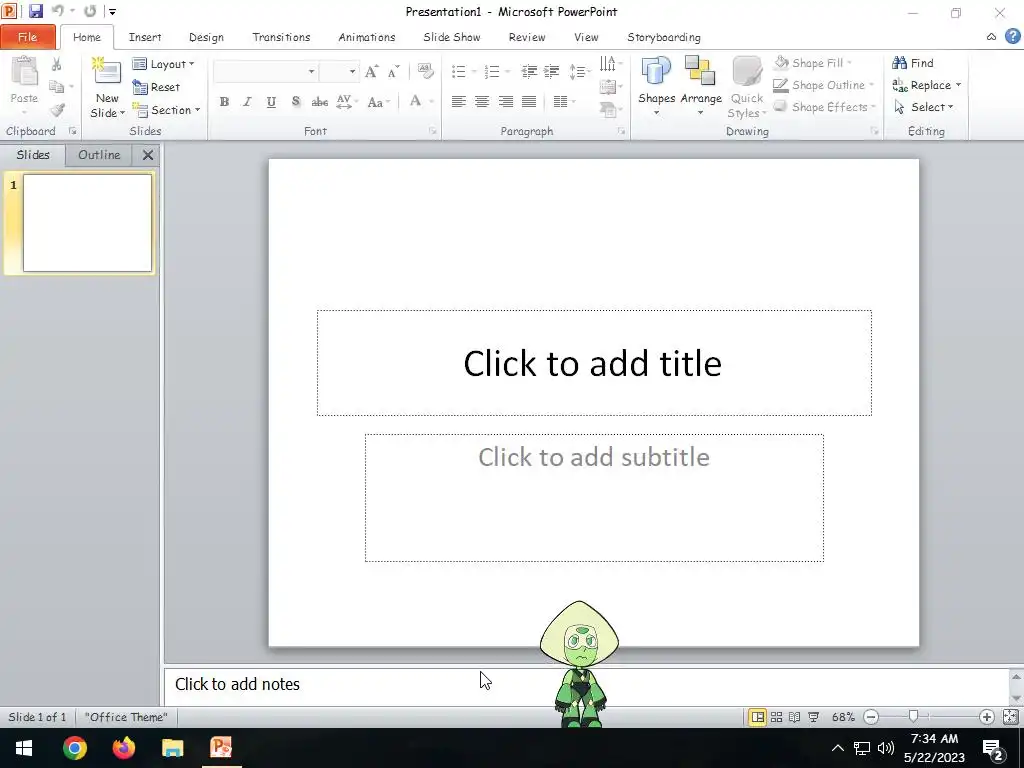Switch to the Animations tab

pos(367,37)
